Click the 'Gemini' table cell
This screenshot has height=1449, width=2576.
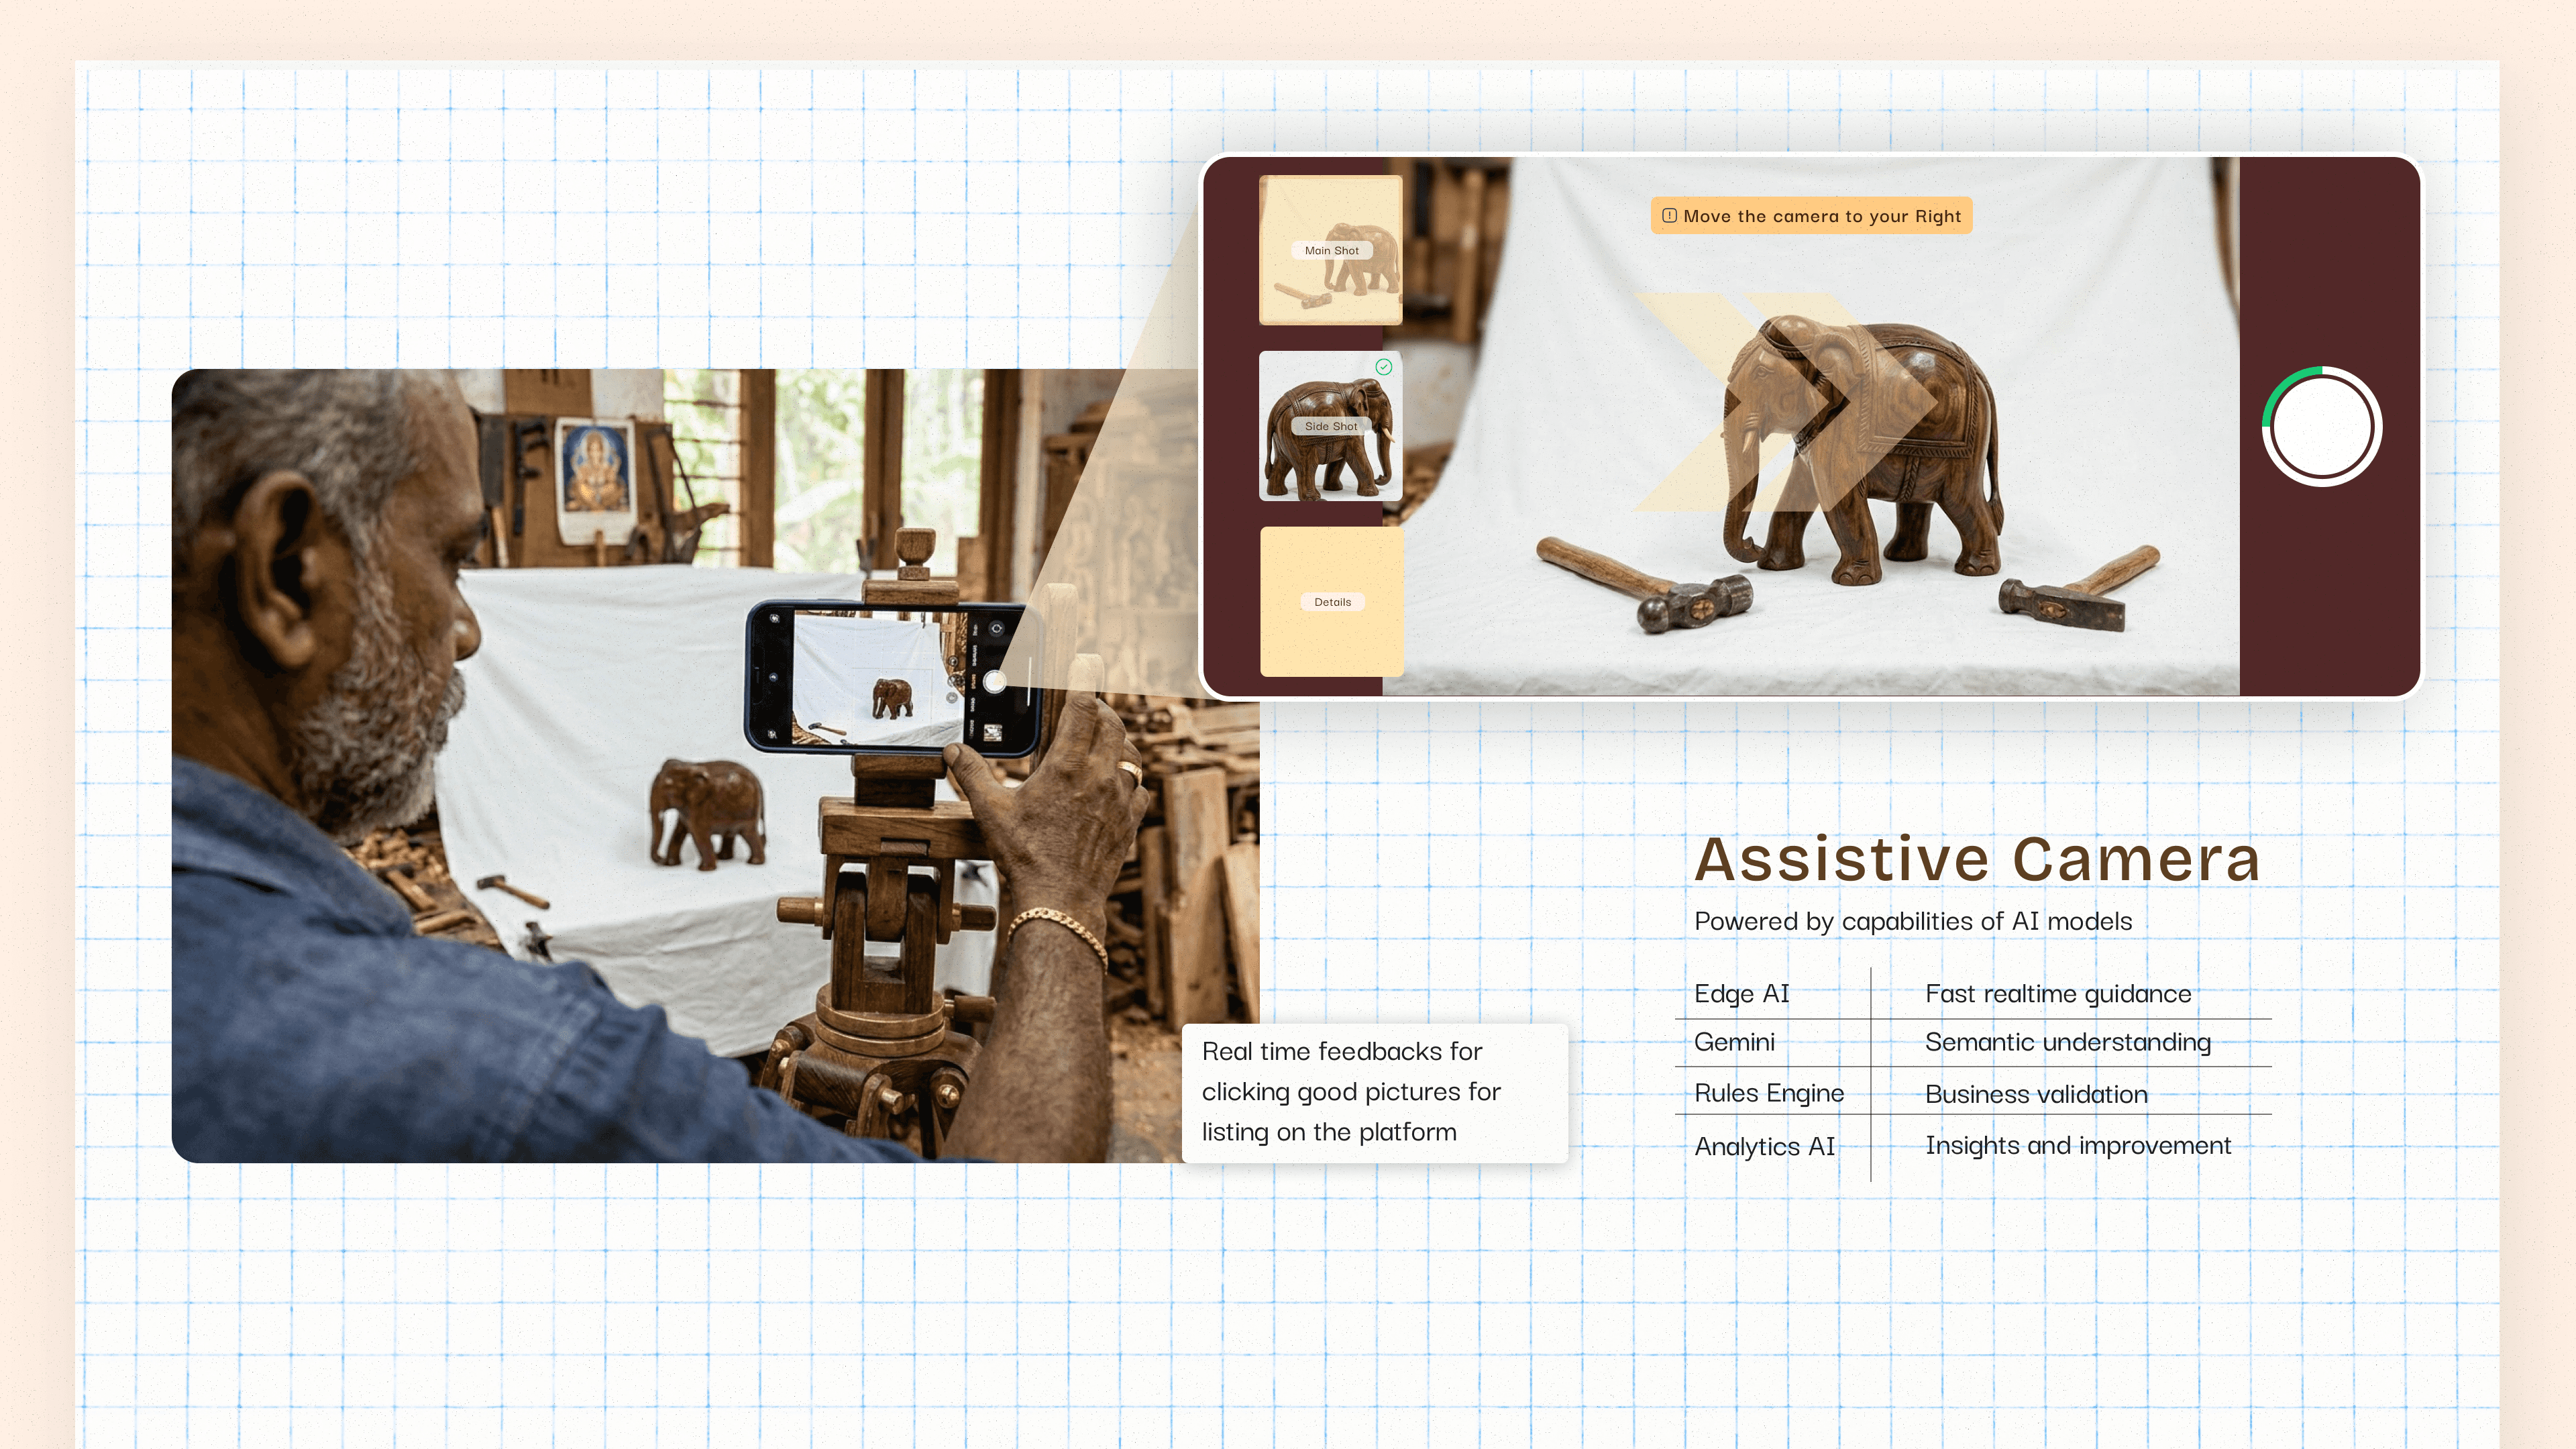[1735, 1042]
